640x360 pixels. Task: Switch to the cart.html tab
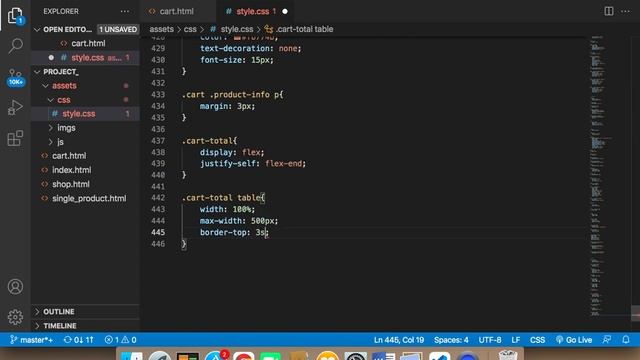pos(176,11)
